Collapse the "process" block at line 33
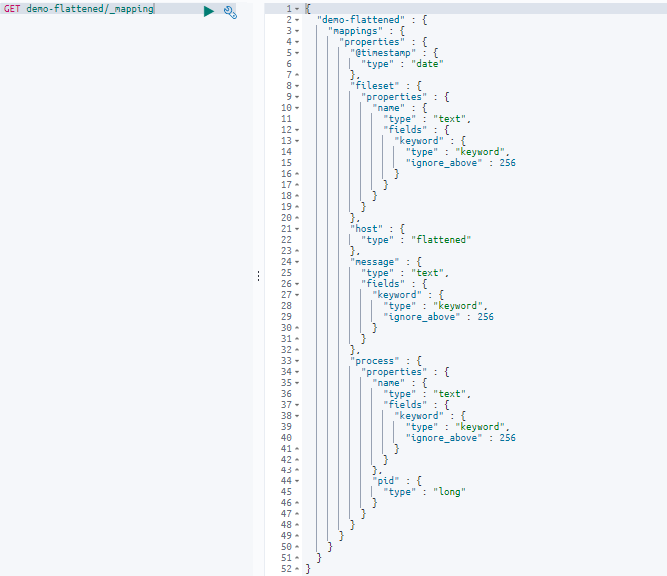Viewport: 667px width, 576px height. click(297, 361)
